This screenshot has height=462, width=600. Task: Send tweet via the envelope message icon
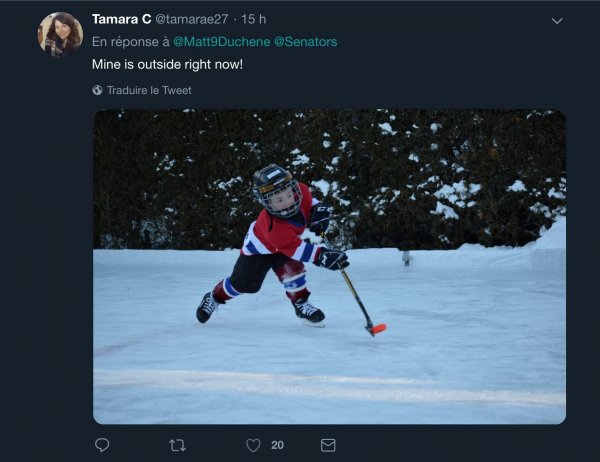[x=328, y=445]
